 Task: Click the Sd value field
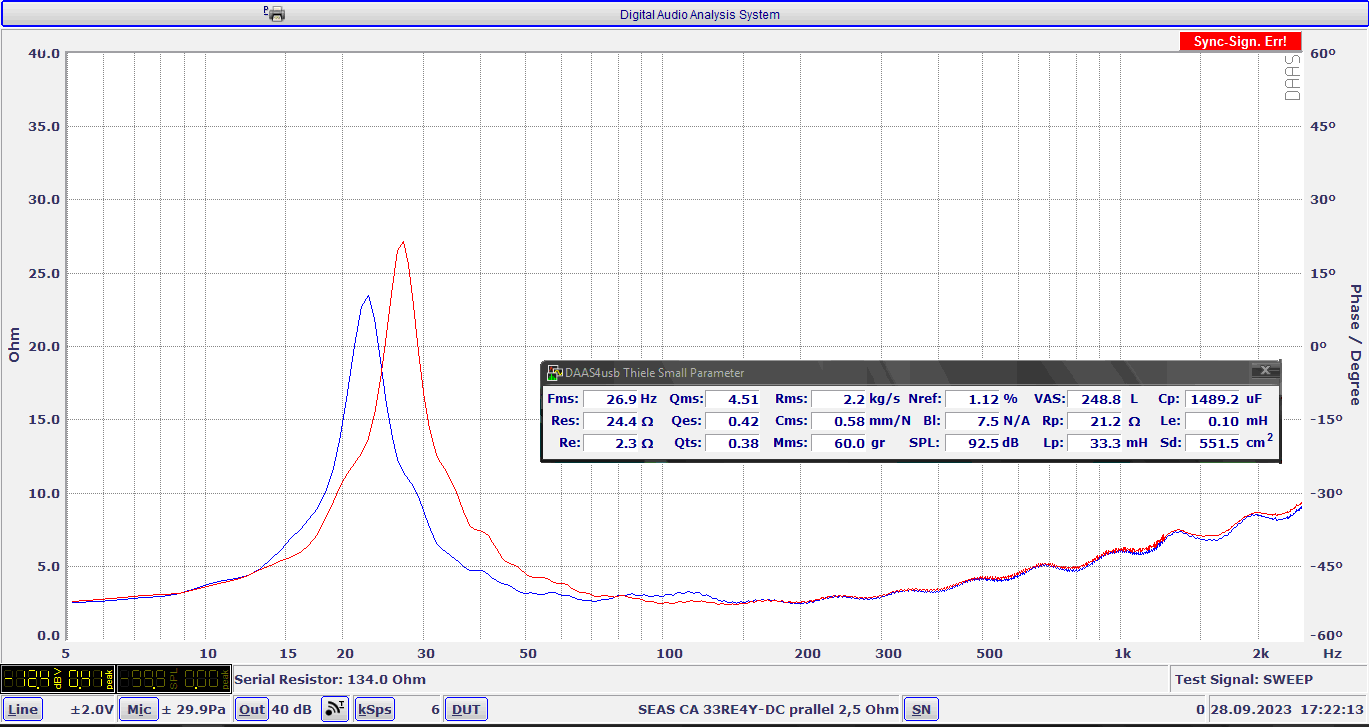click(x=1212, y=443)
